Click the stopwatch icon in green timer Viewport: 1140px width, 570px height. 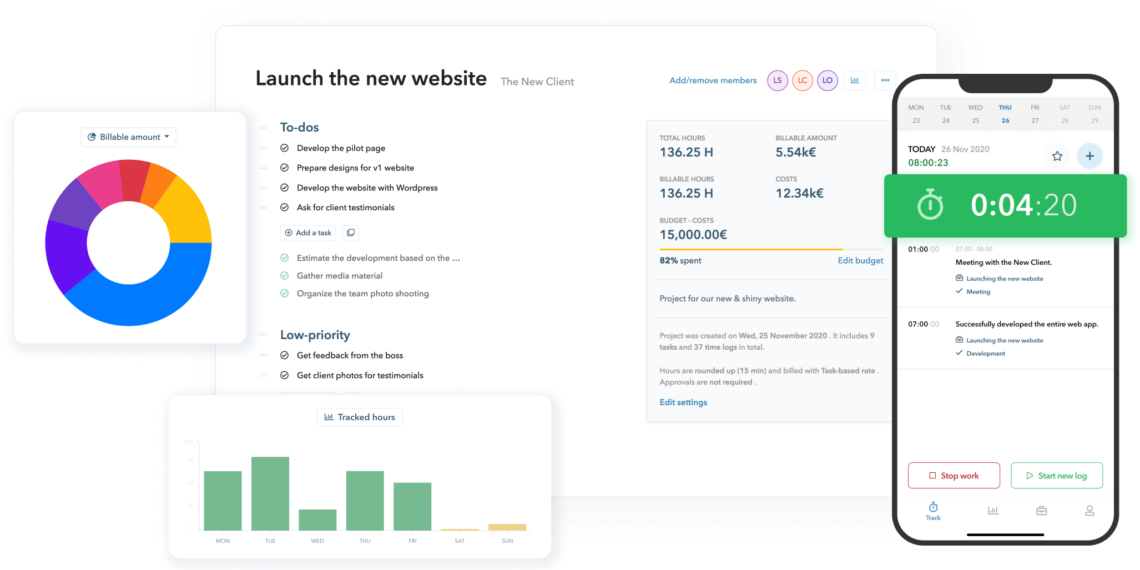(x=929, y=206)
